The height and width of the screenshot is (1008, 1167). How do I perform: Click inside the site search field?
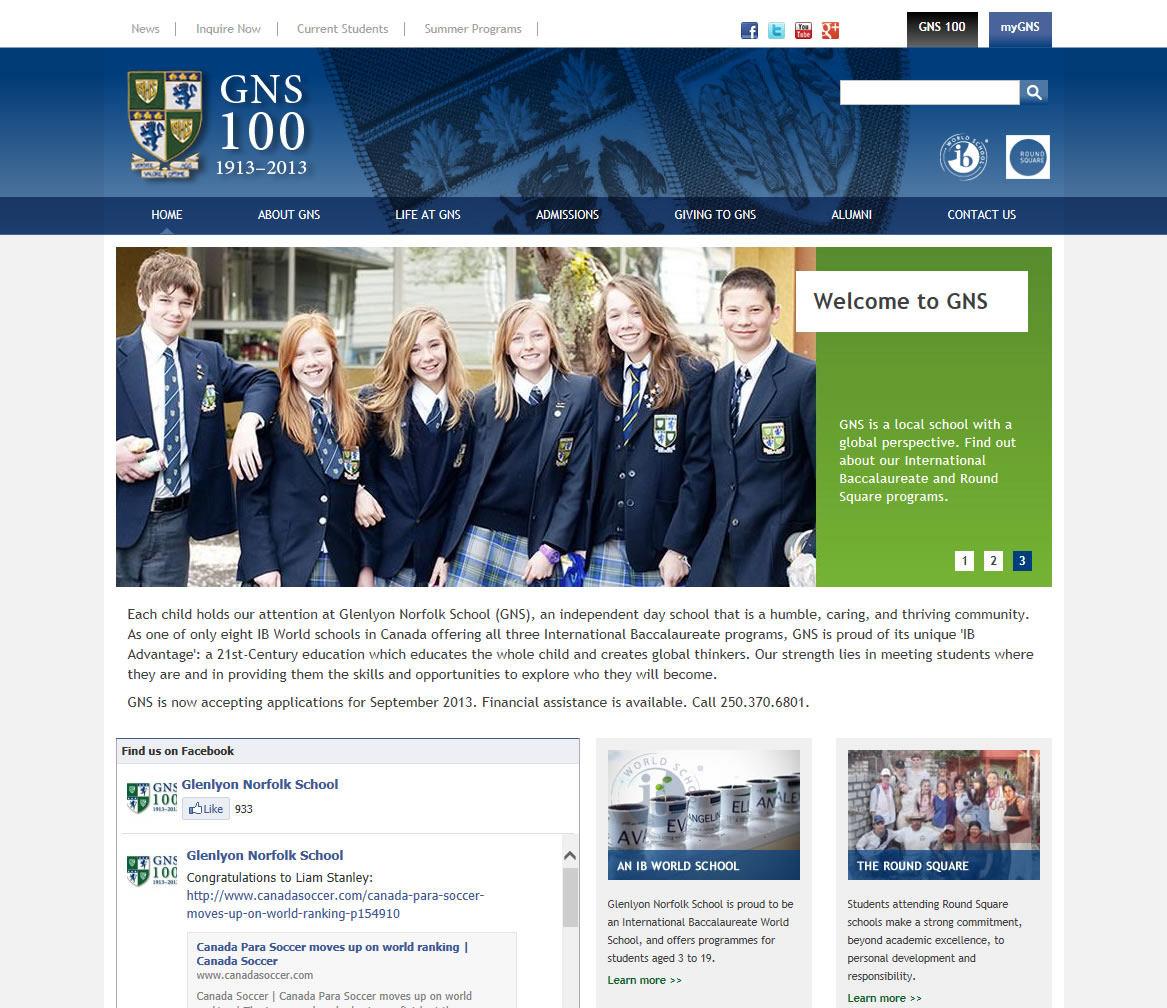pyautogui.click(x=930, y=92)
